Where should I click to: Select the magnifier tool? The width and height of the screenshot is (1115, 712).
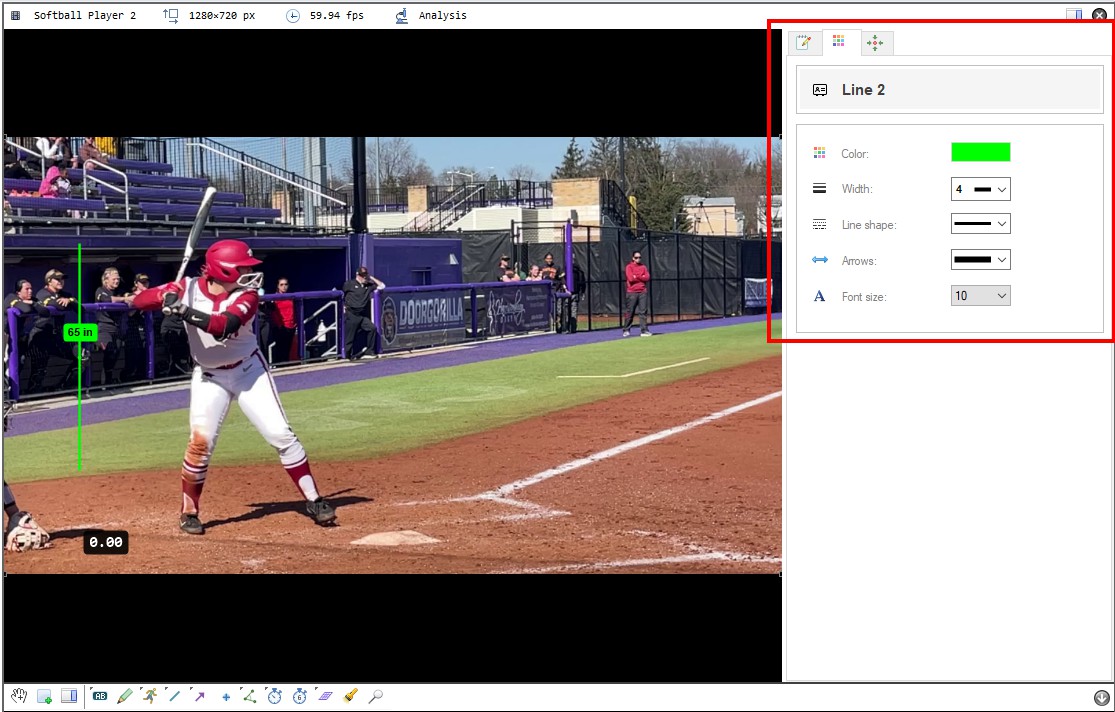coord(376,696)
